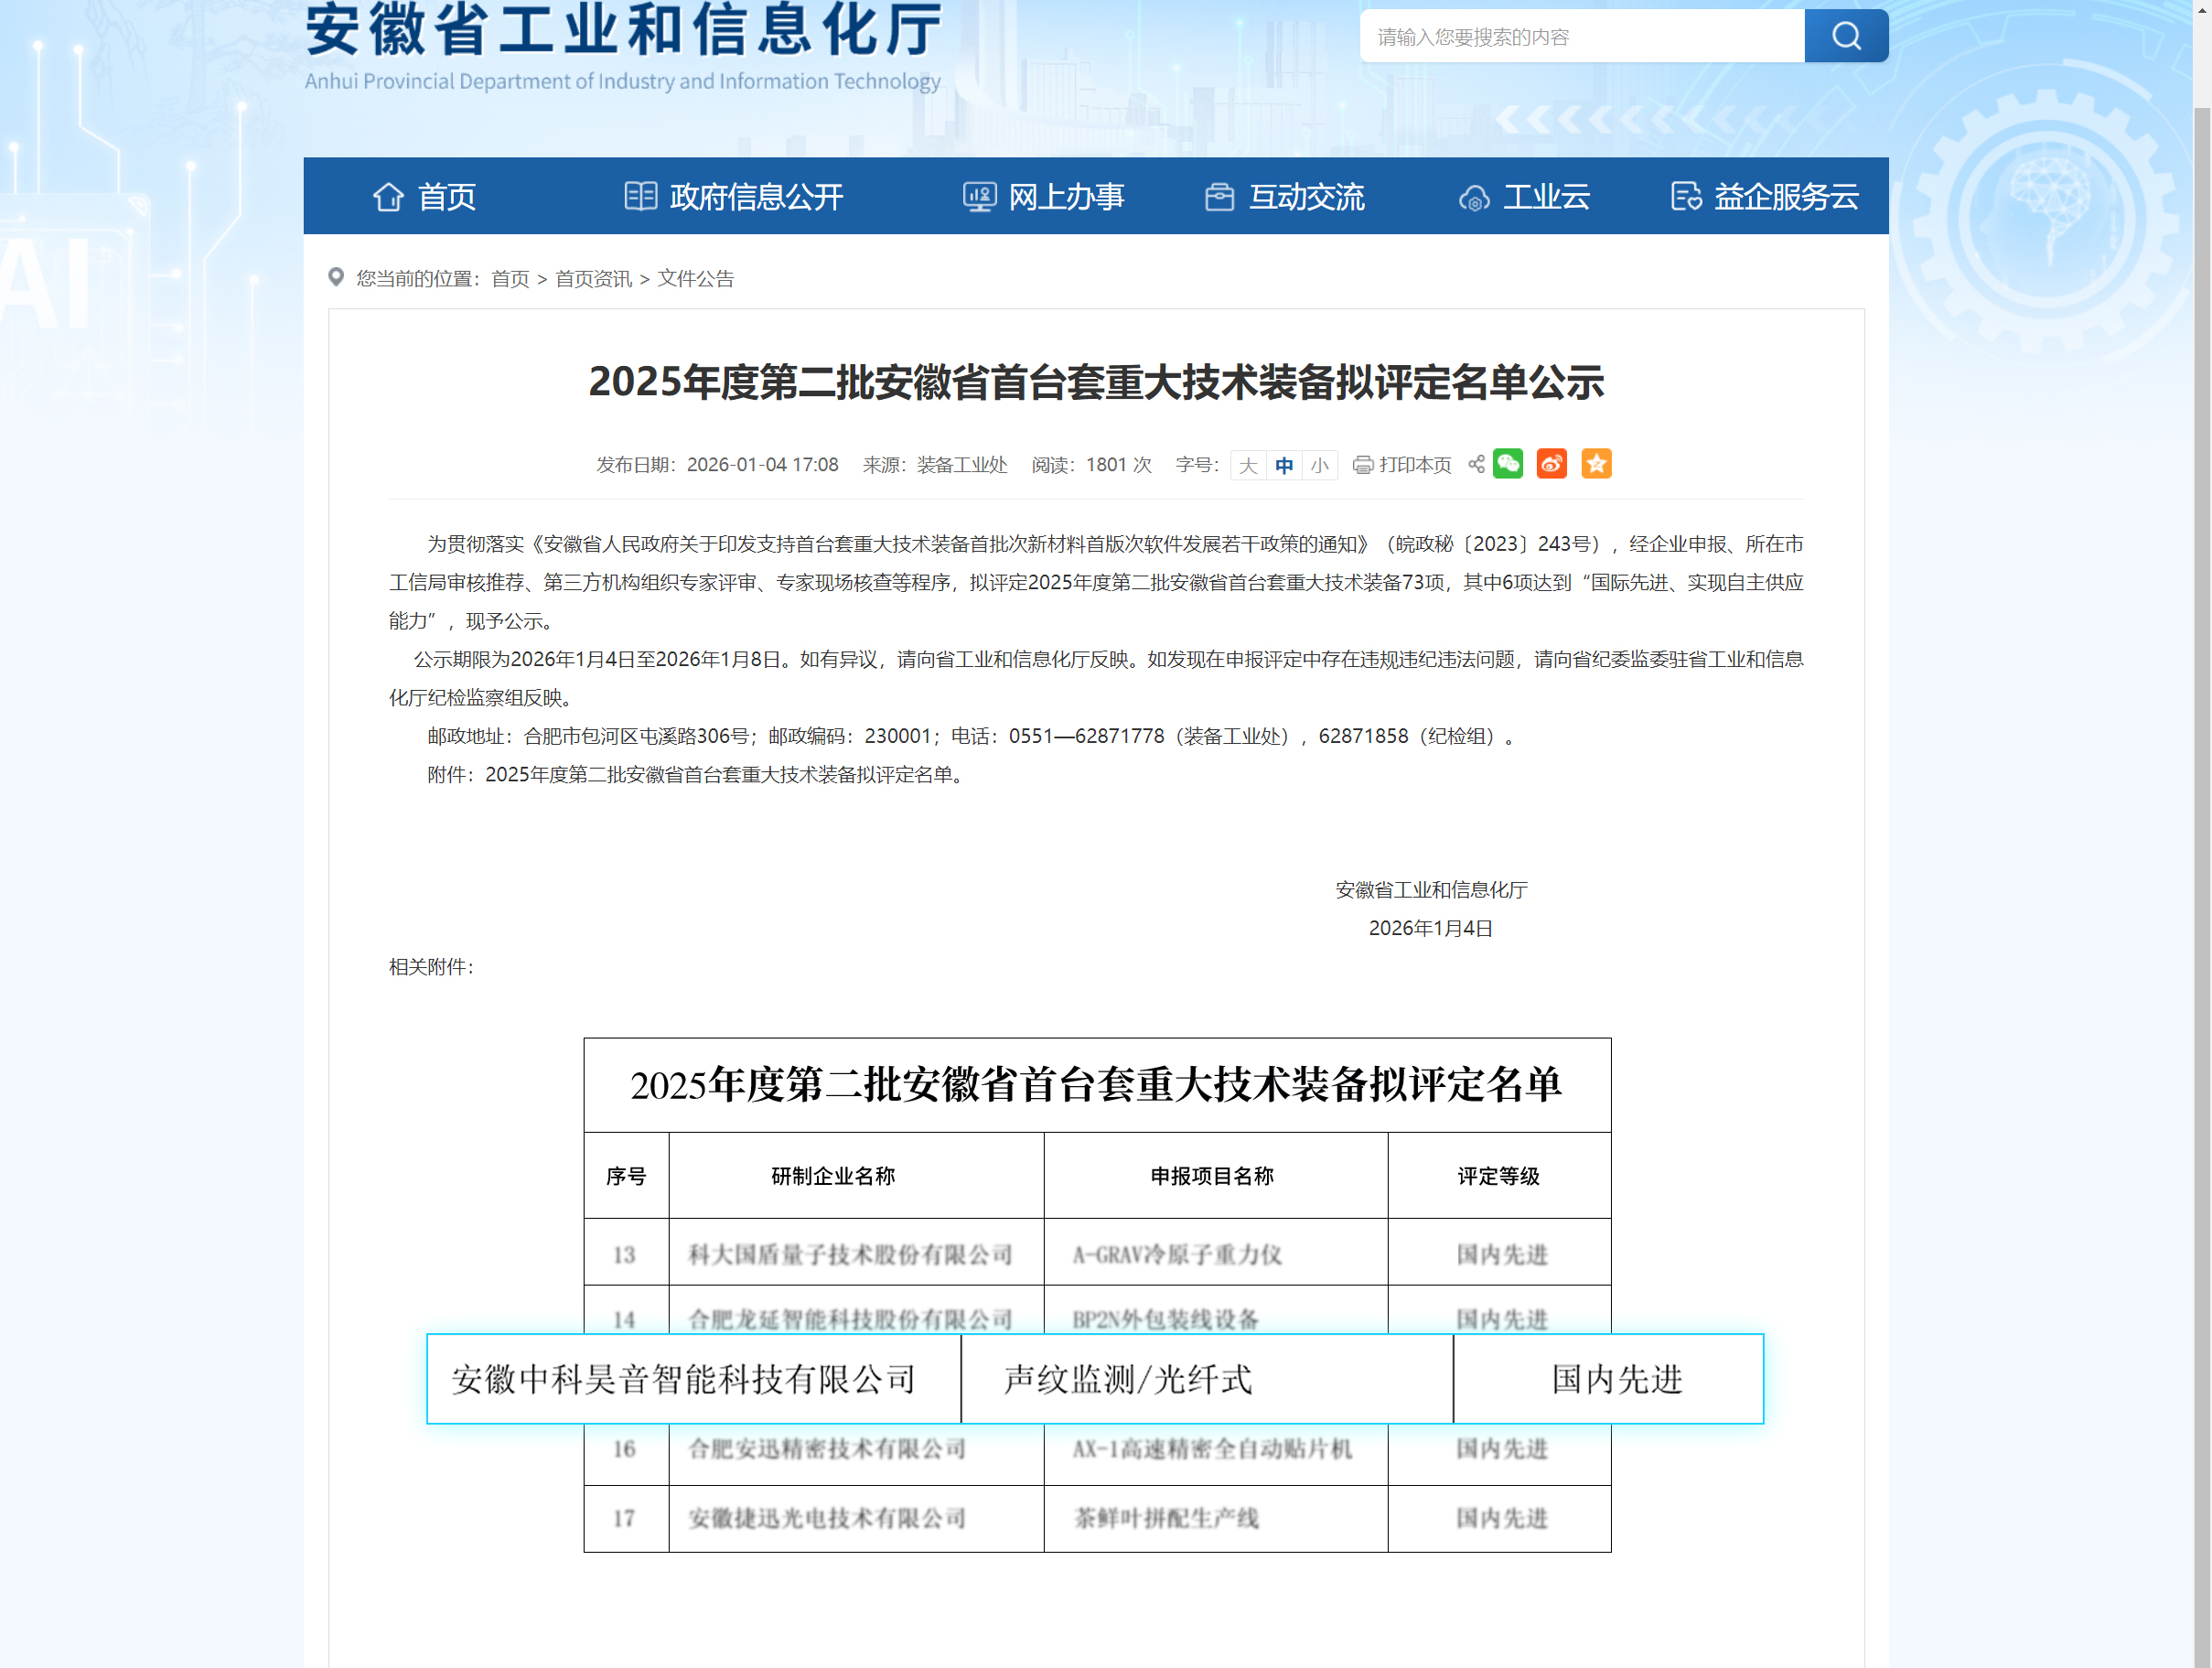Go to 文件公告 breadcrumb link
The image size is (2212, 1668).
[x=696, y=279]
